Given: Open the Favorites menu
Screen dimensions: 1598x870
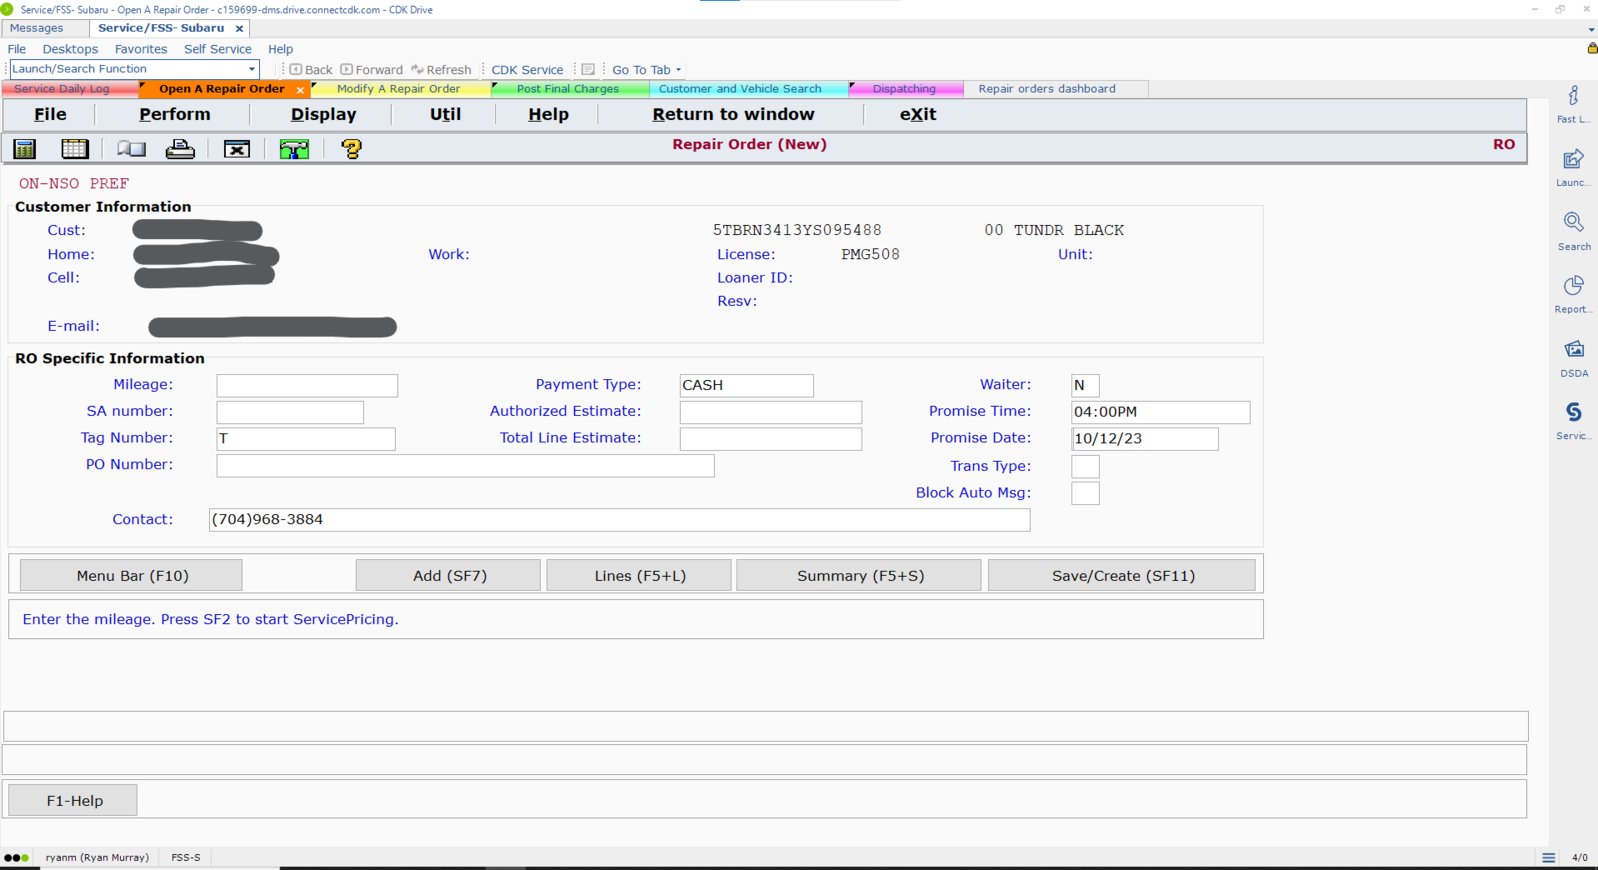Looking at the screenshot, I should coord(141,49).
